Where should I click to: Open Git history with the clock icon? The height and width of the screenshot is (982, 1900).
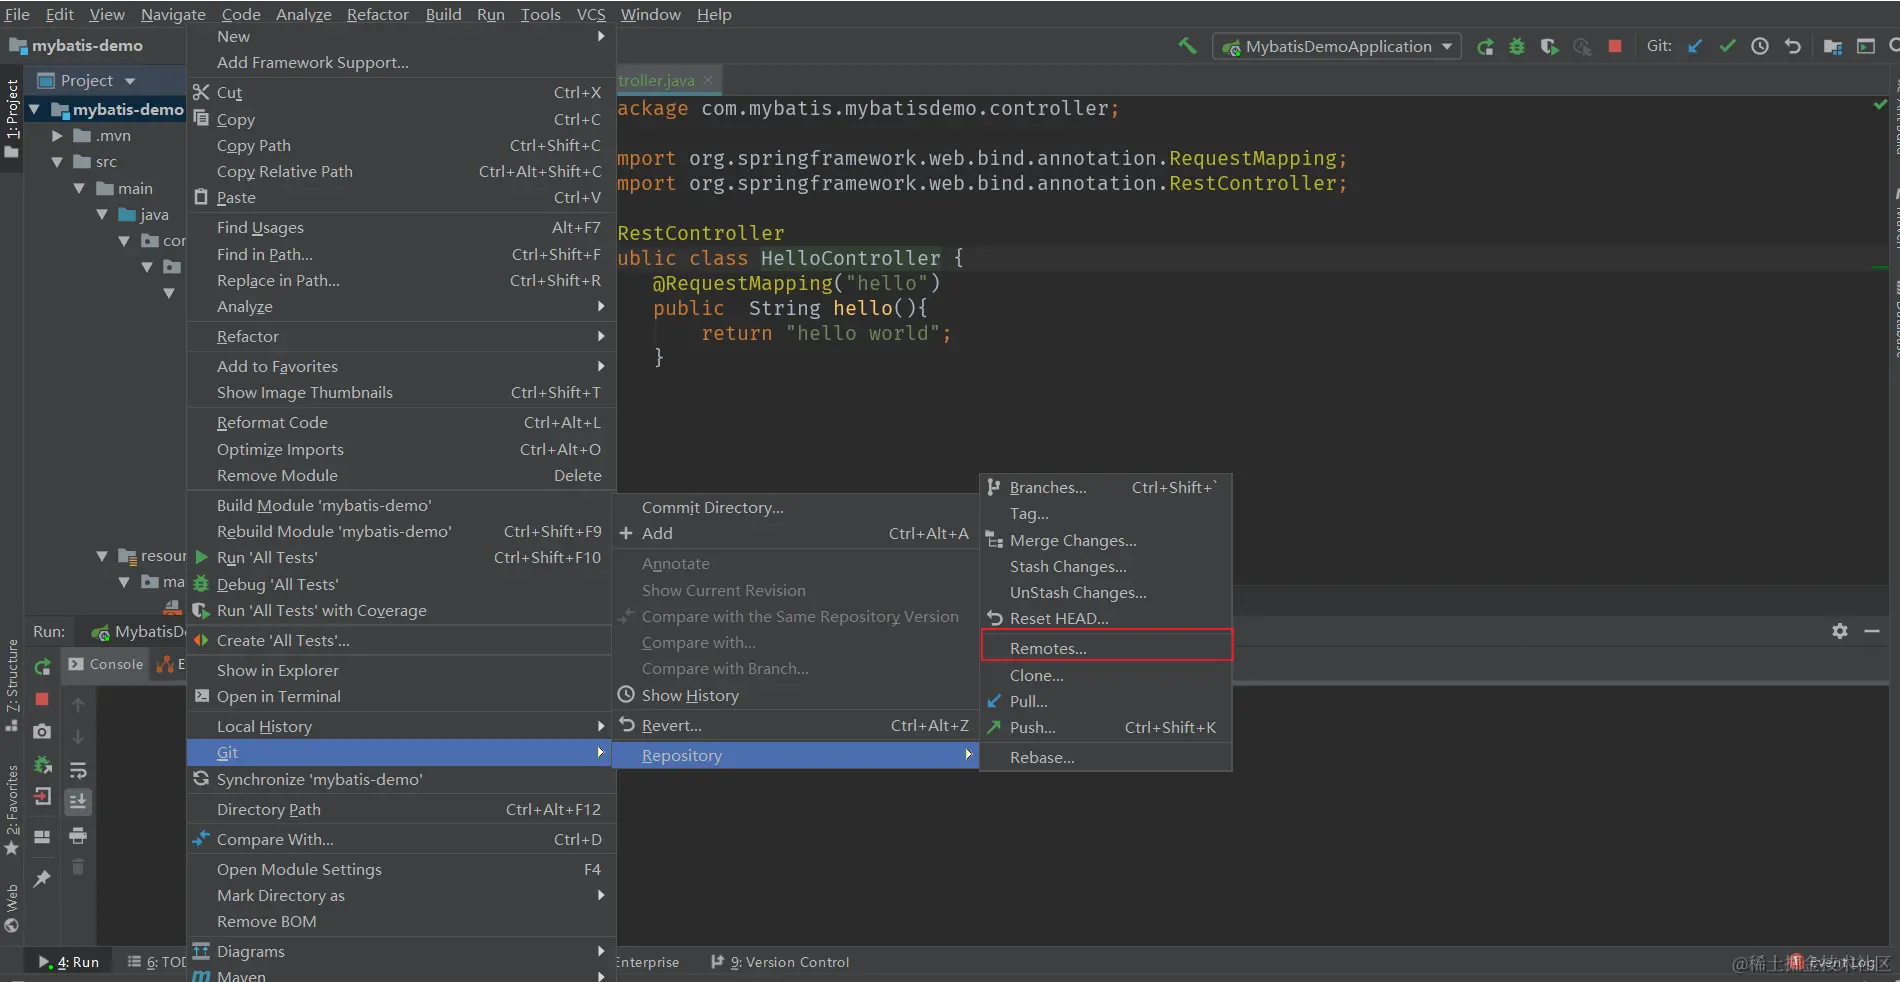(x=1760, y=46)
